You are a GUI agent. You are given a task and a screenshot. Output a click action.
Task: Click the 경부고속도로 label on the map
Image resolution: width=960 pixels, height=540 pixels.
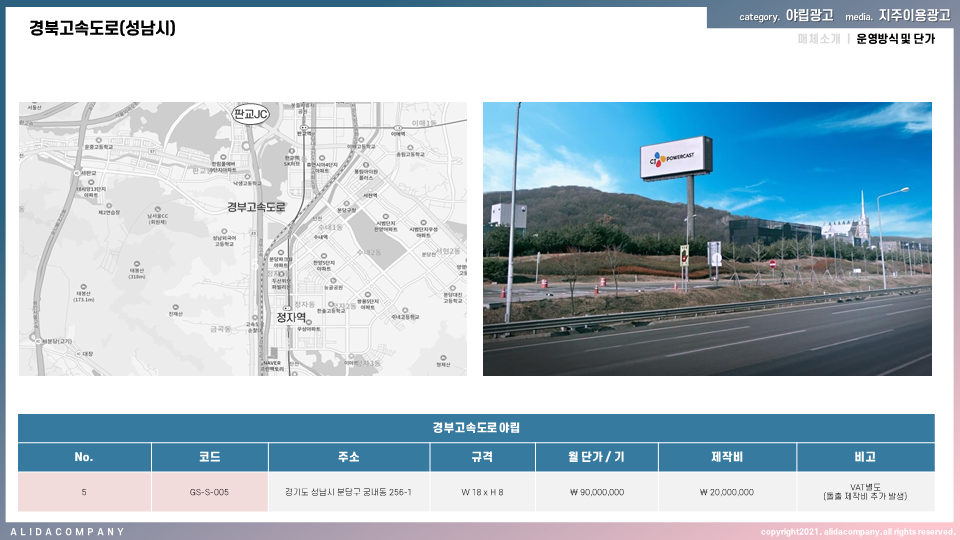coord(256,207)
